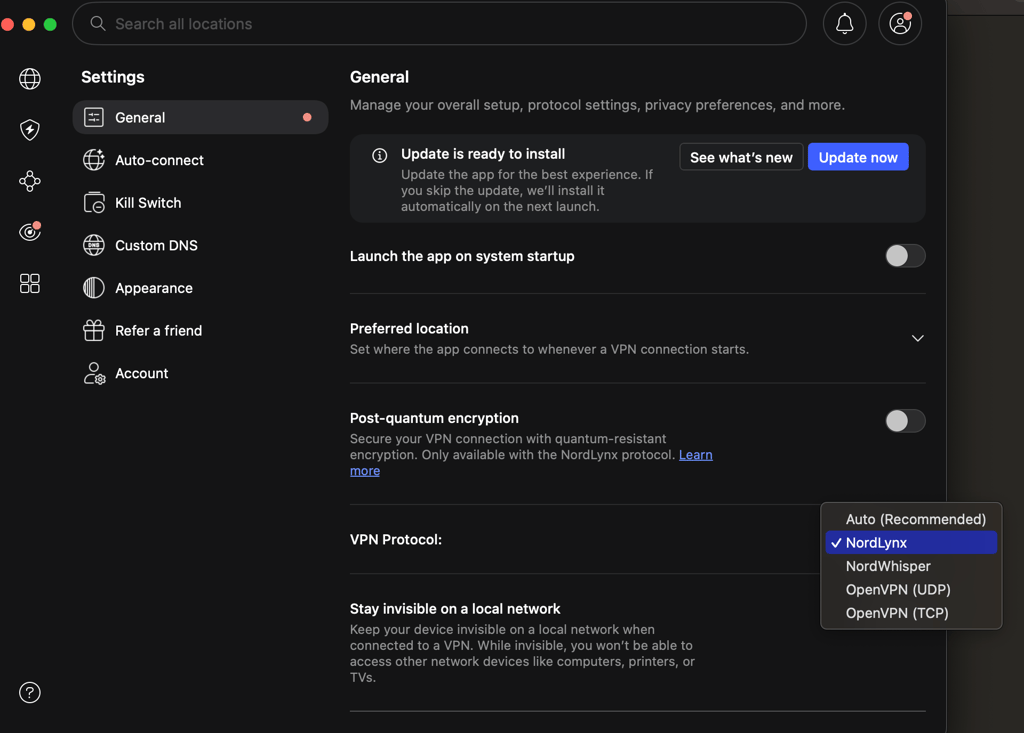Focus the Search all locations field
The height and width of the screenshot is (733, 1024).
point(440,24)
